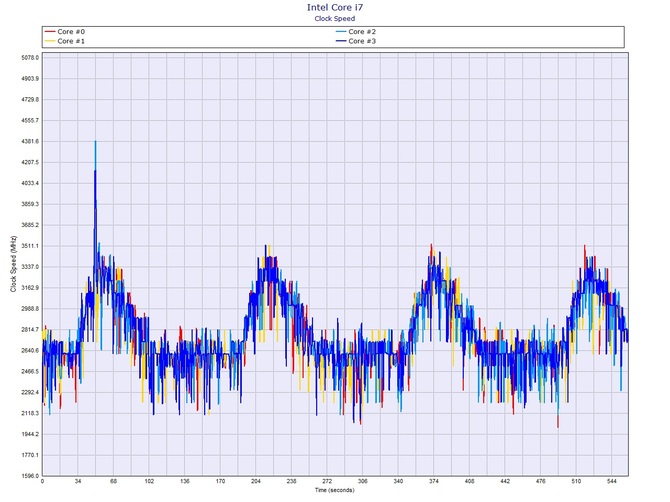
Task: Click the 544 x-axis tick label
Action: pos(611,481)
